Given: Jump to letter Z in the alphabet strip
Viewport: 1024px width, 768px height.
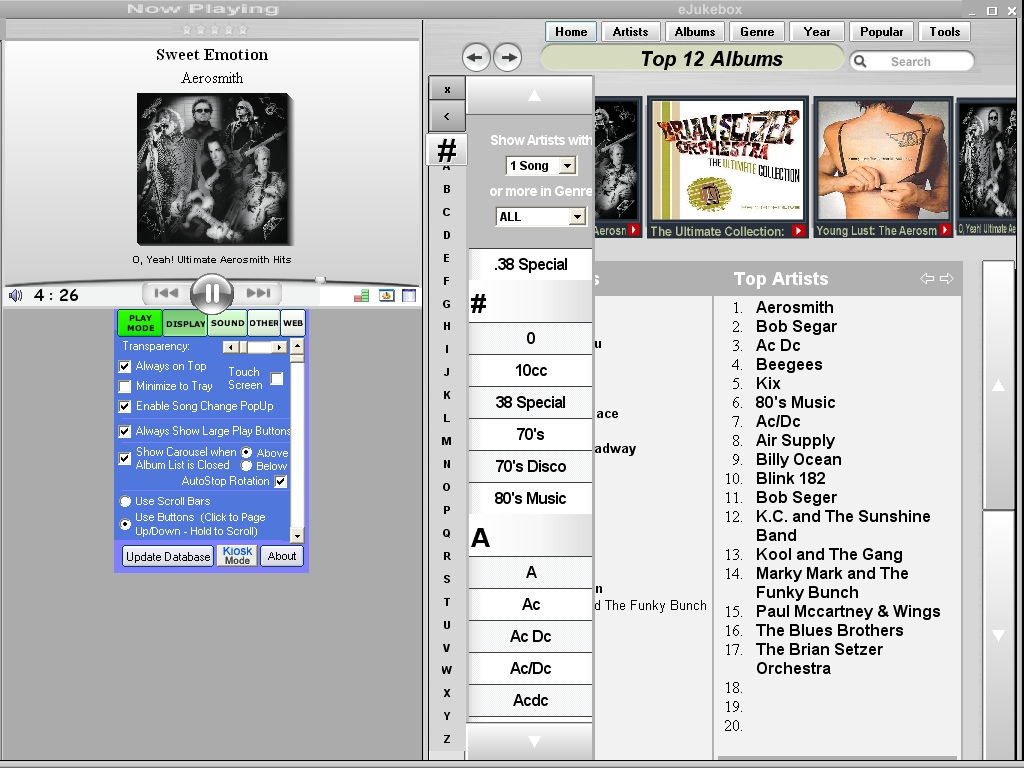Looking at the screenshot, I should tap(447, 739).
